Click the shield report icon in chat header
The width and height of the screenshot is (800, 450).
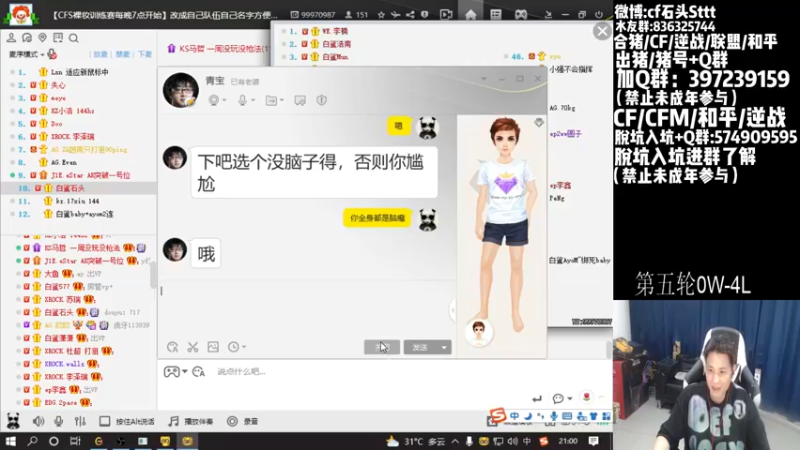(321, 100)
